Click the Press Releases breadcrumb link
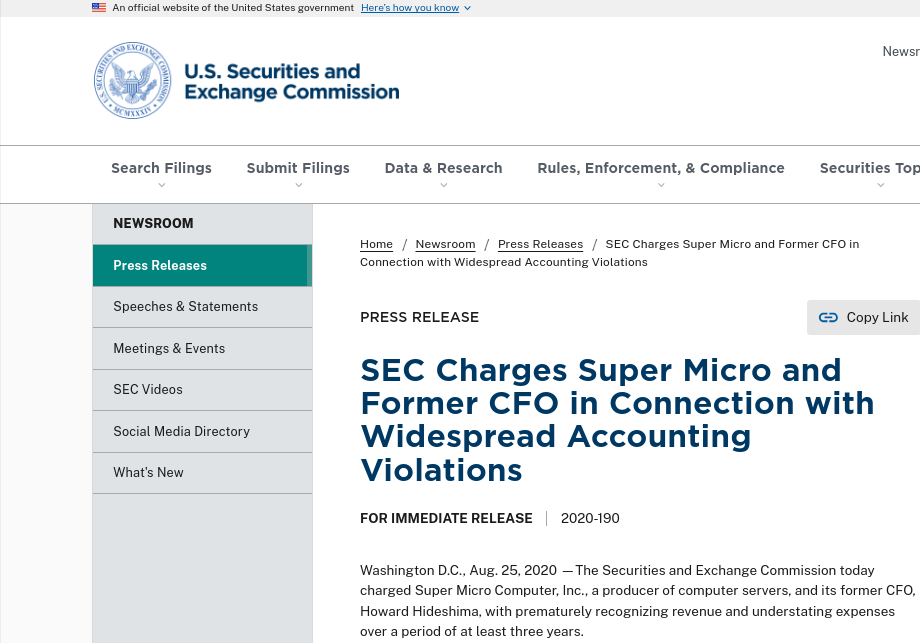 coord(540,244)
